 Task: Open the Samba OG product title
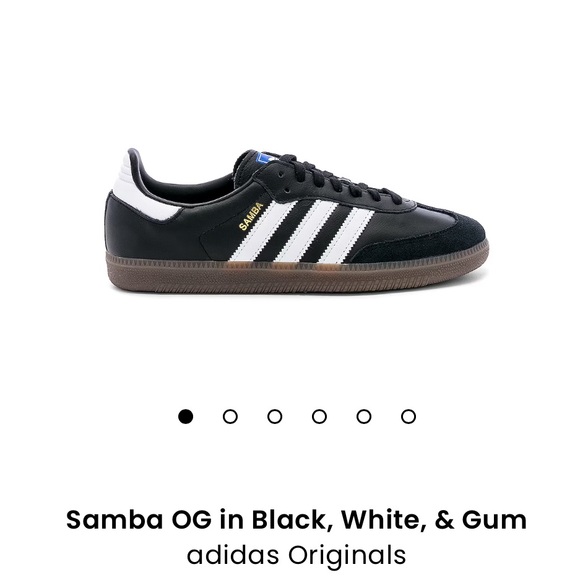296,519
